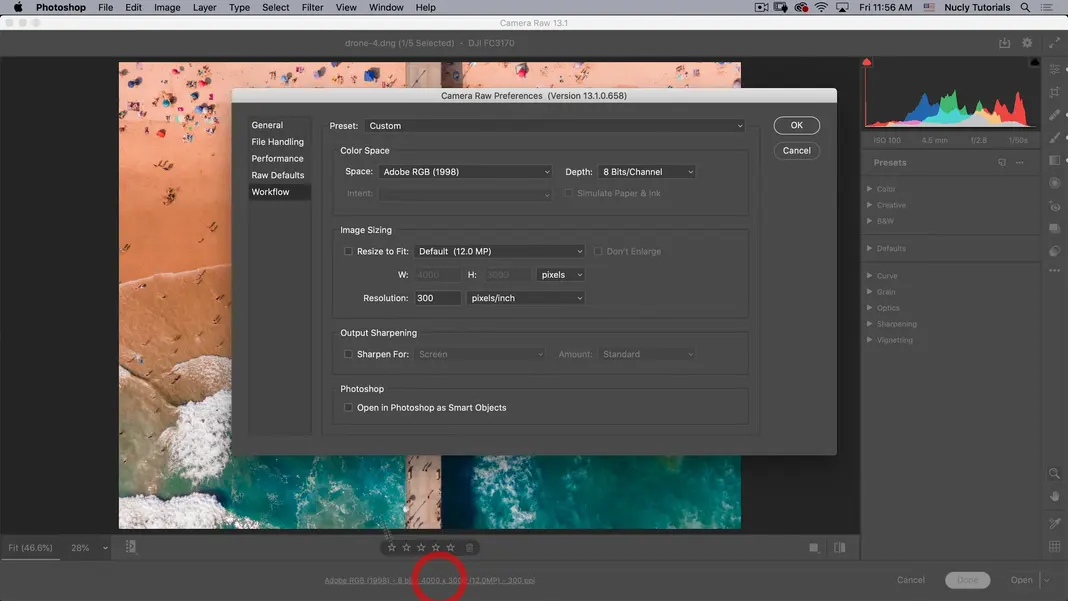Switch to General preferences section
Screen dimensions: 1068x601
point(267,125)
